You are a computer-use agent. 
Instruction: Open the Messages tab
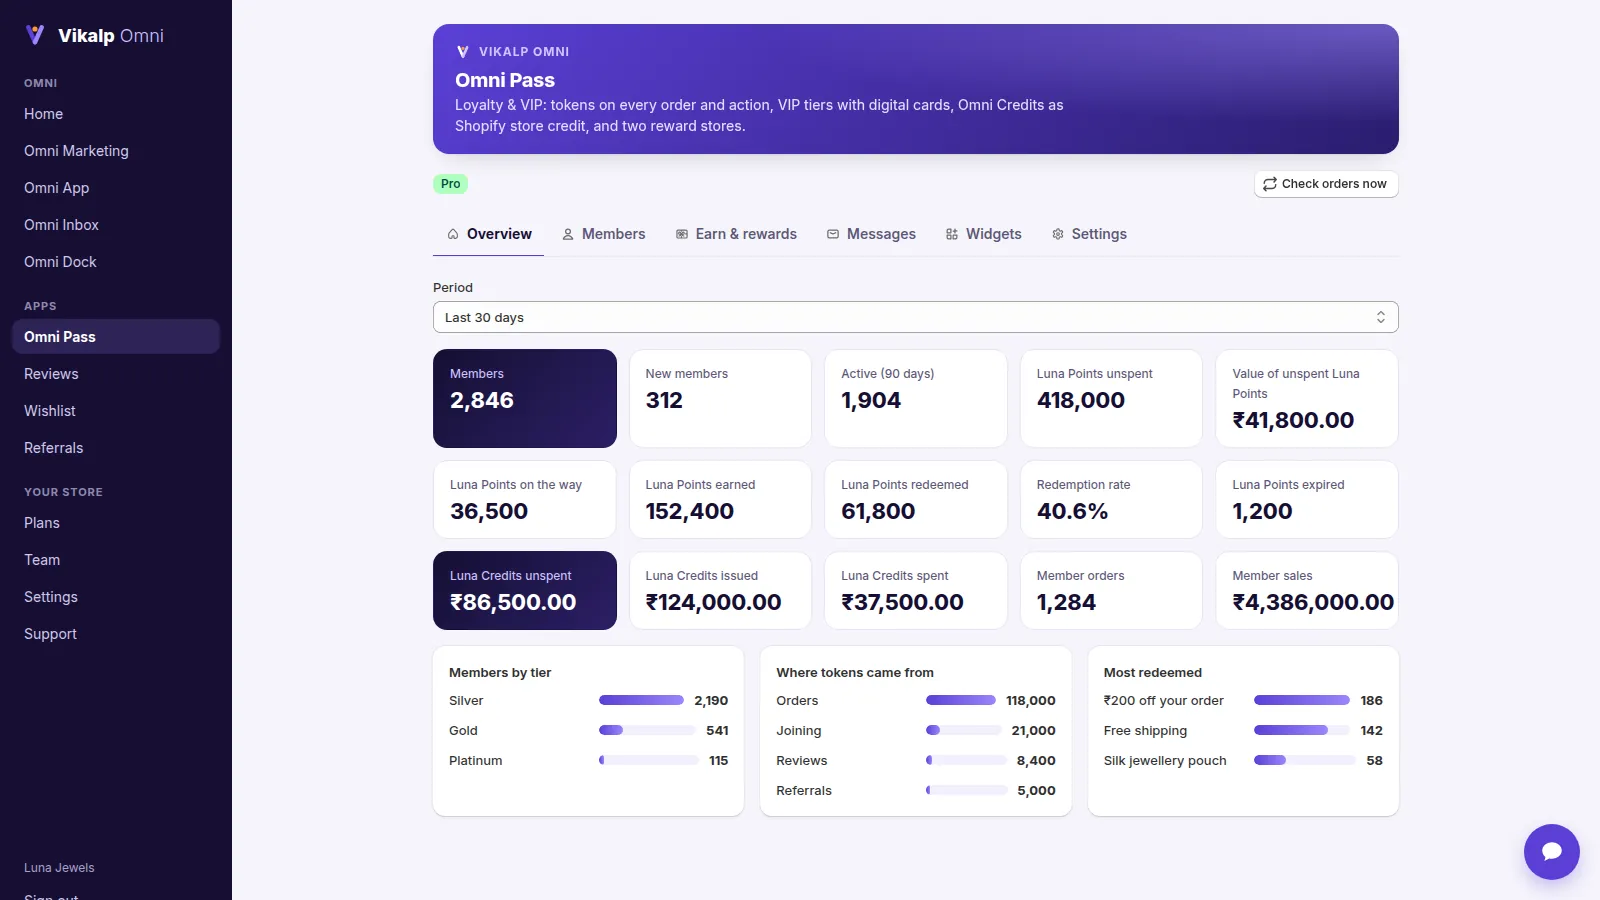coord(871,234)
